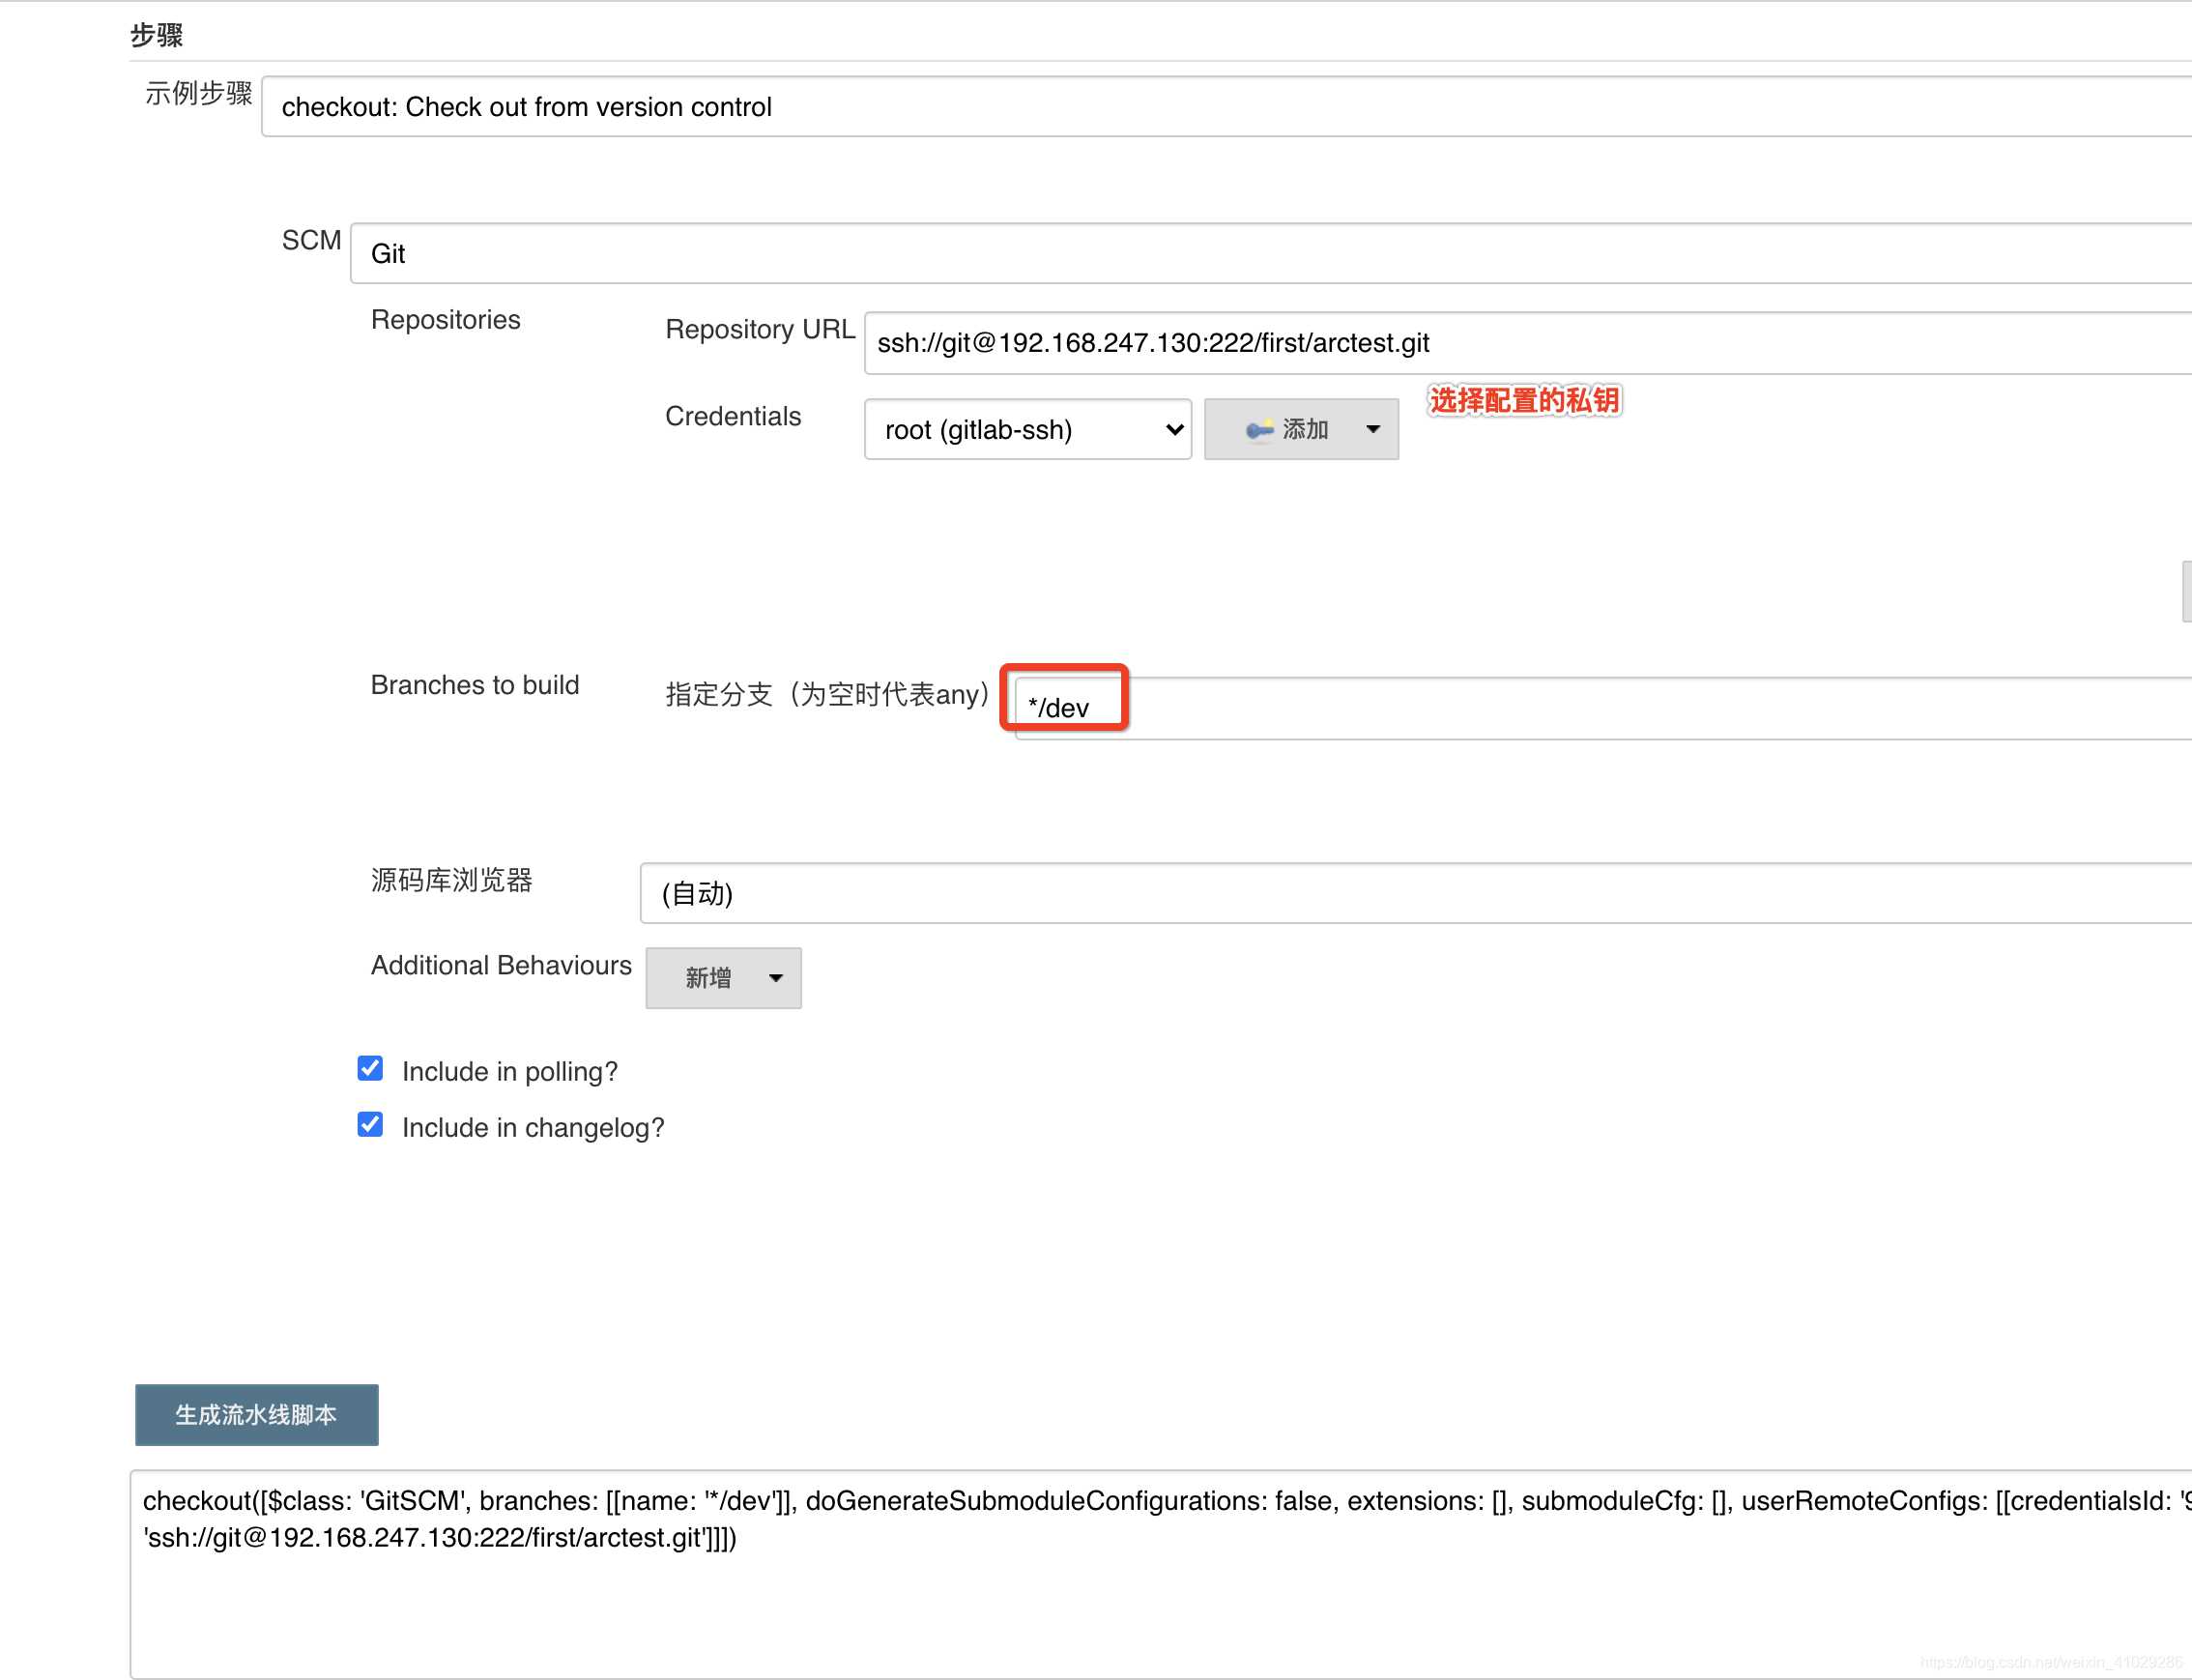The image size is (2192, 1680).
Task: Click the Additional Behaviours label
Action: click(502, 966)
